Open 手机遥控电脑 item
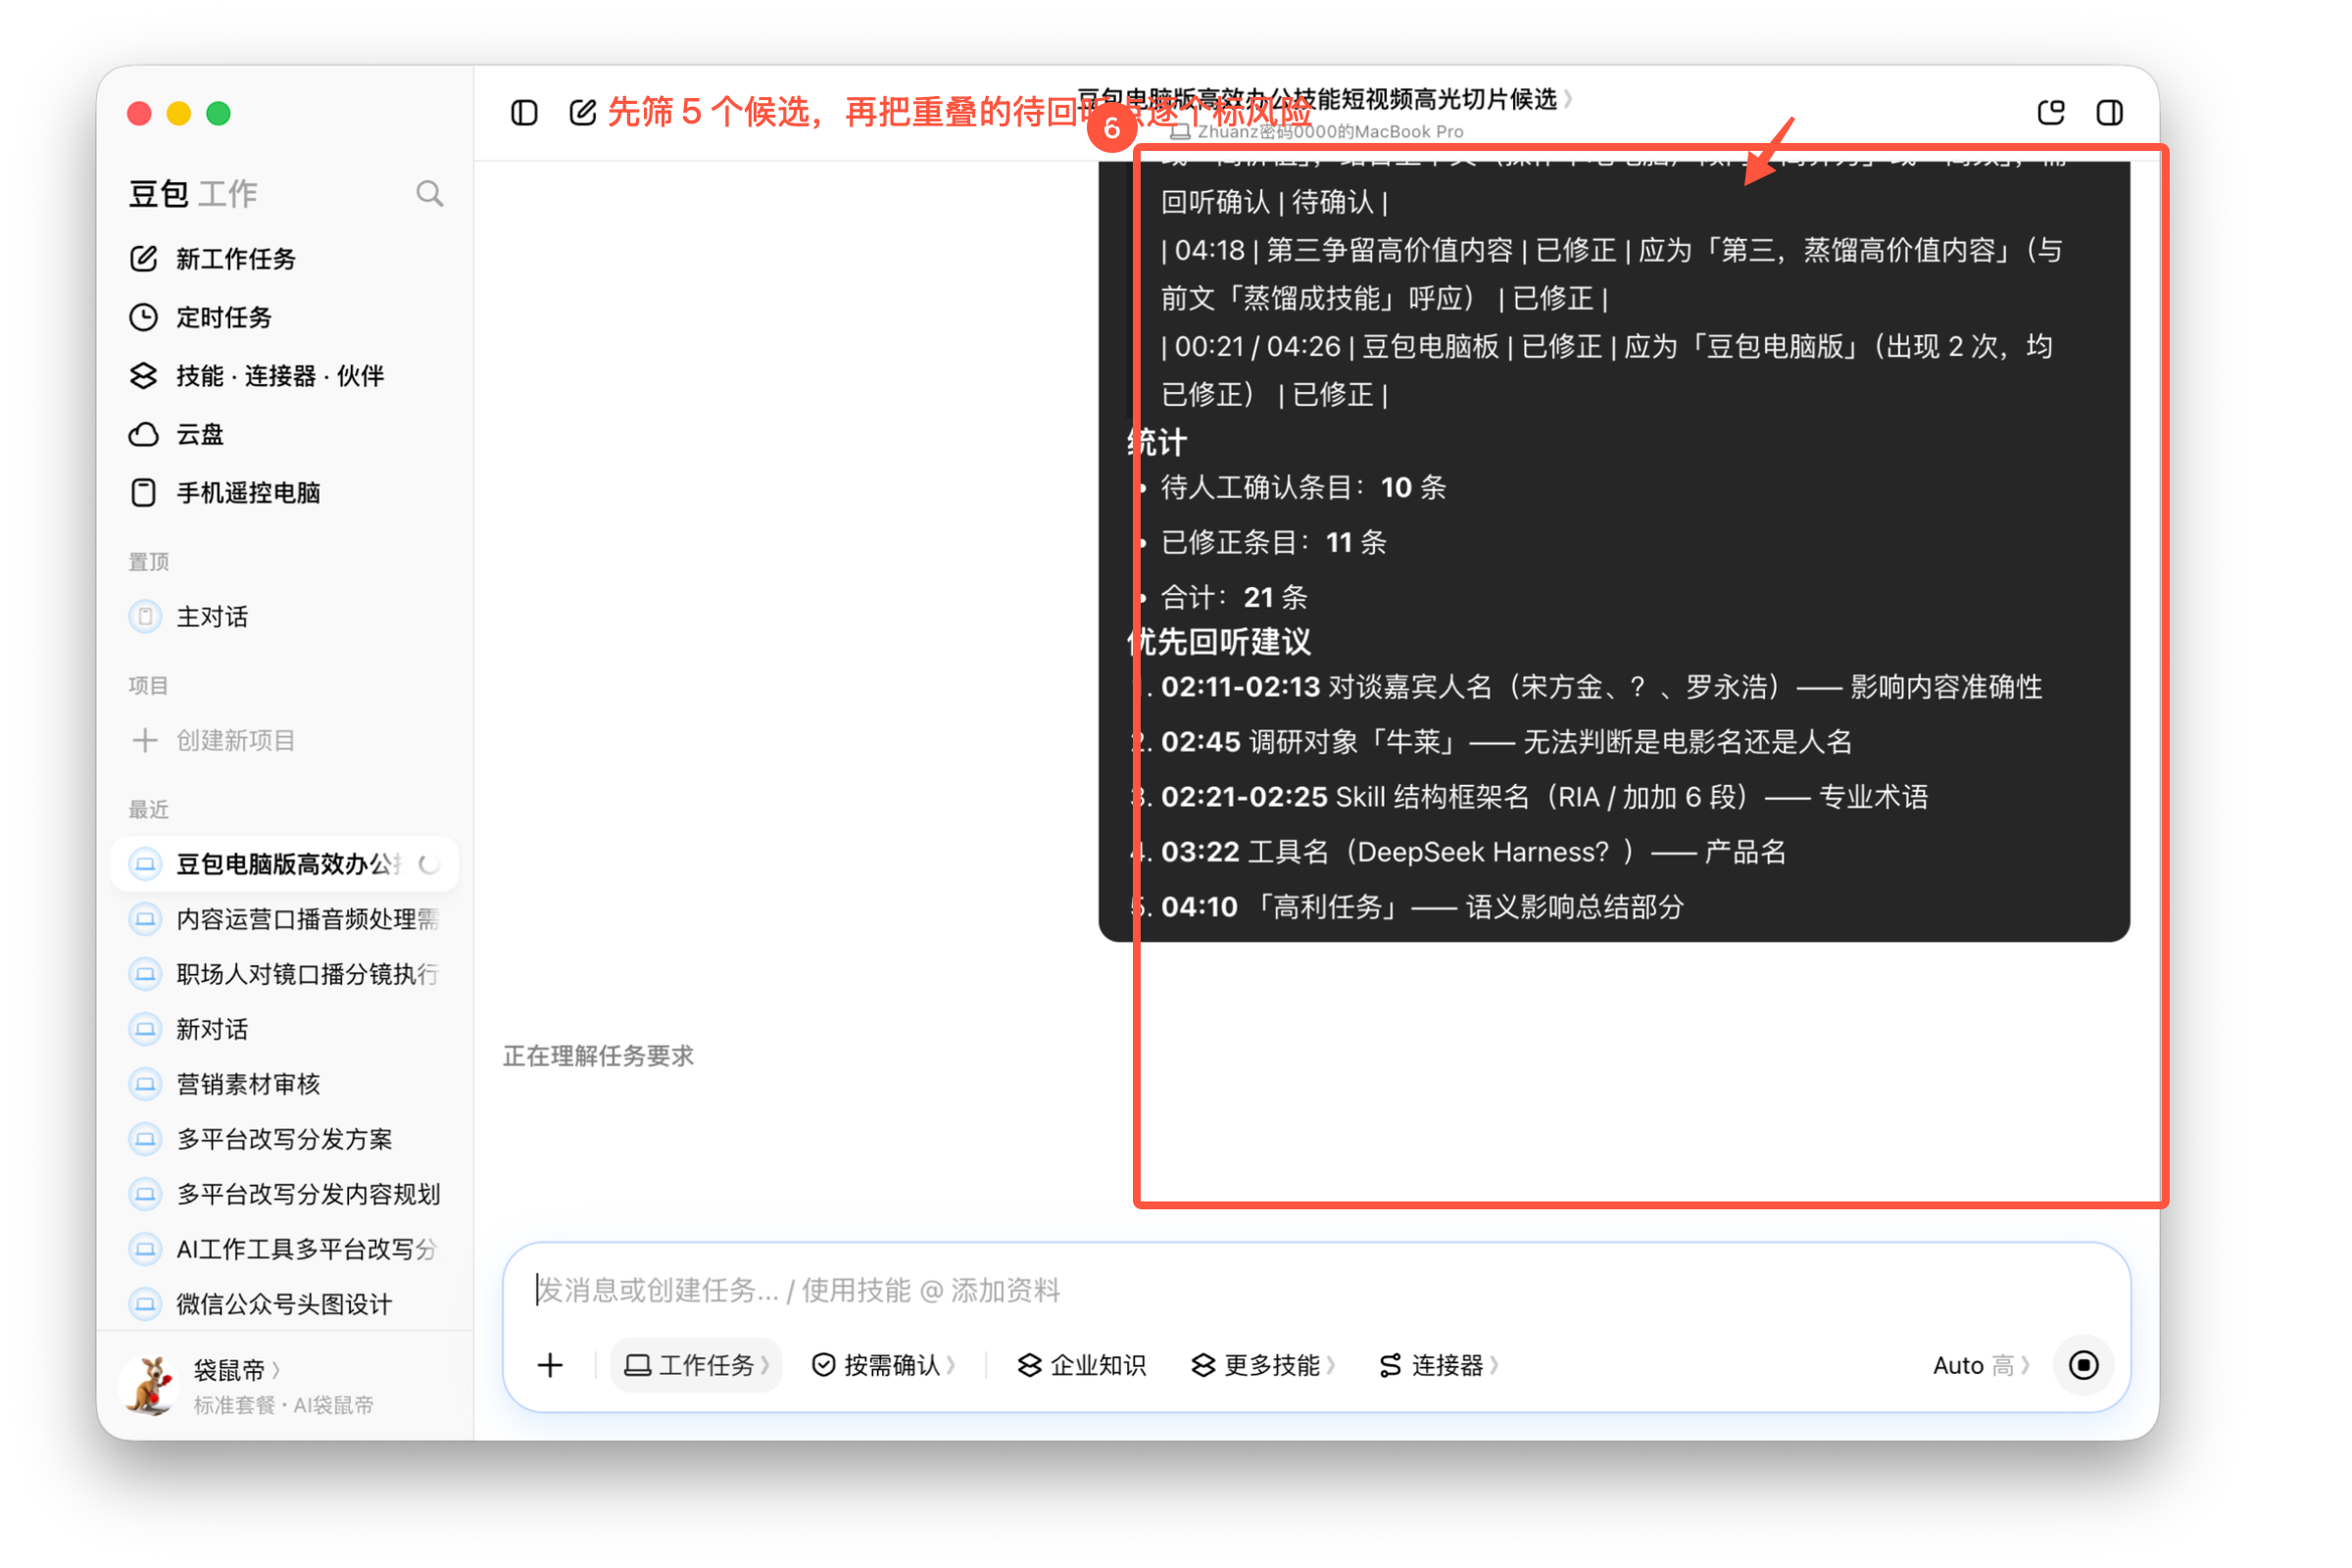 284,493
